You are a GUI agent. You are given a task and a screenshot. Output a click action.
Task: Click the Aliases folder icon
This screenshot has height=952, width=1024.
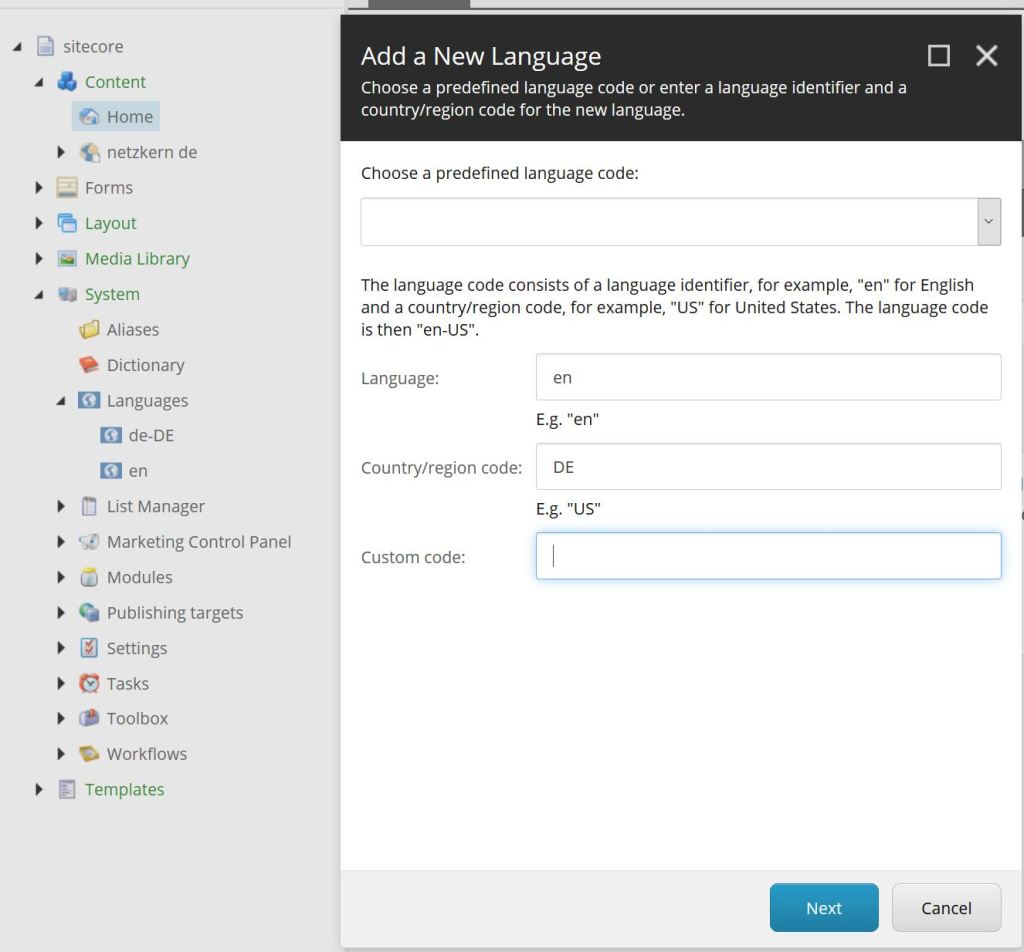[x=89, y=330]
